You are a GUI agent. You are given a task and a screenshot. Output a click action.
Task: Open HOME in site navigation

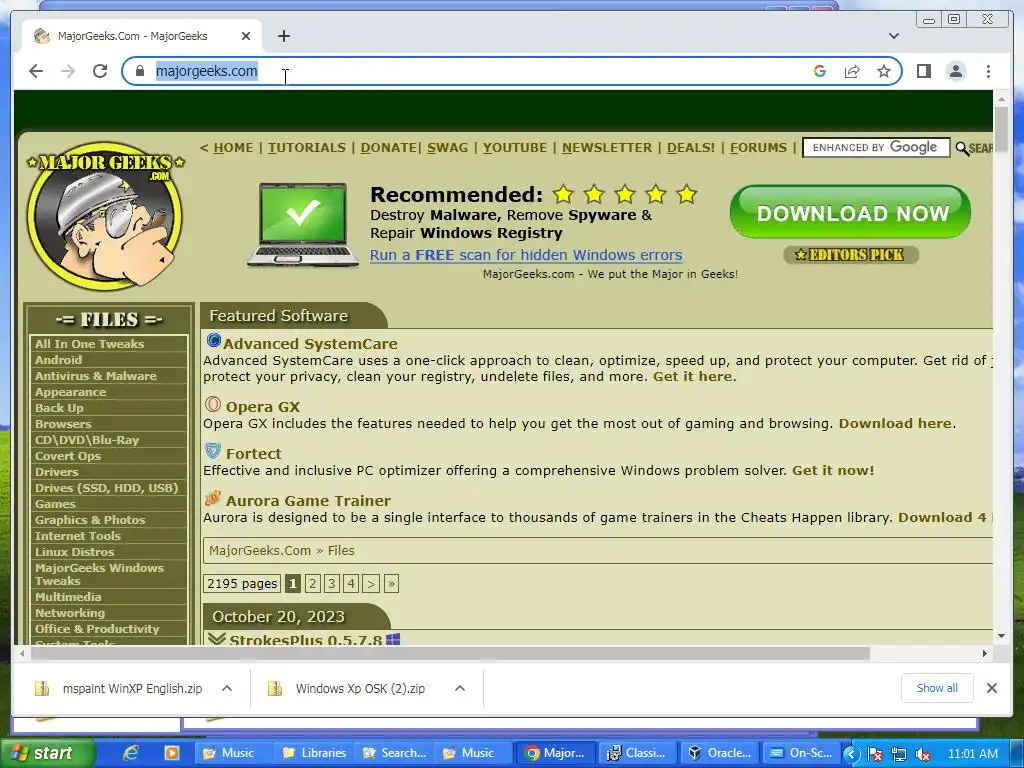pos(233,148)
